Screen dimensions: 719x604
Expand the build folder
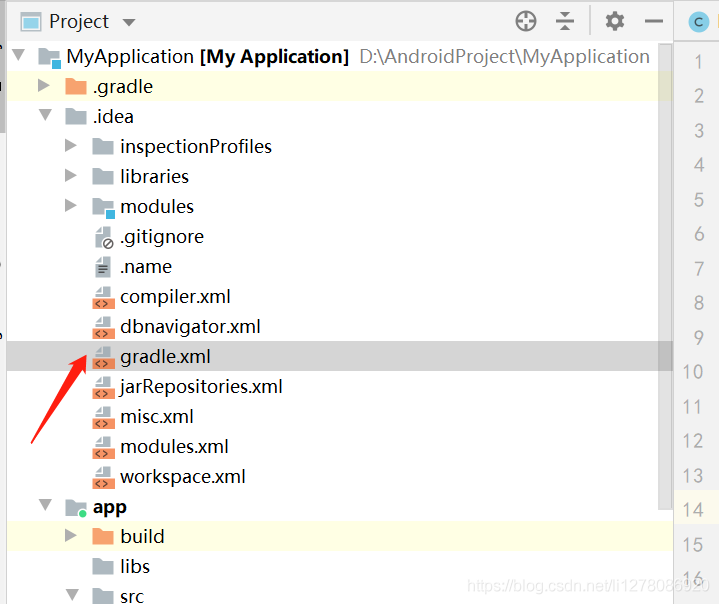pyautogui.click(x=71, y=536)
